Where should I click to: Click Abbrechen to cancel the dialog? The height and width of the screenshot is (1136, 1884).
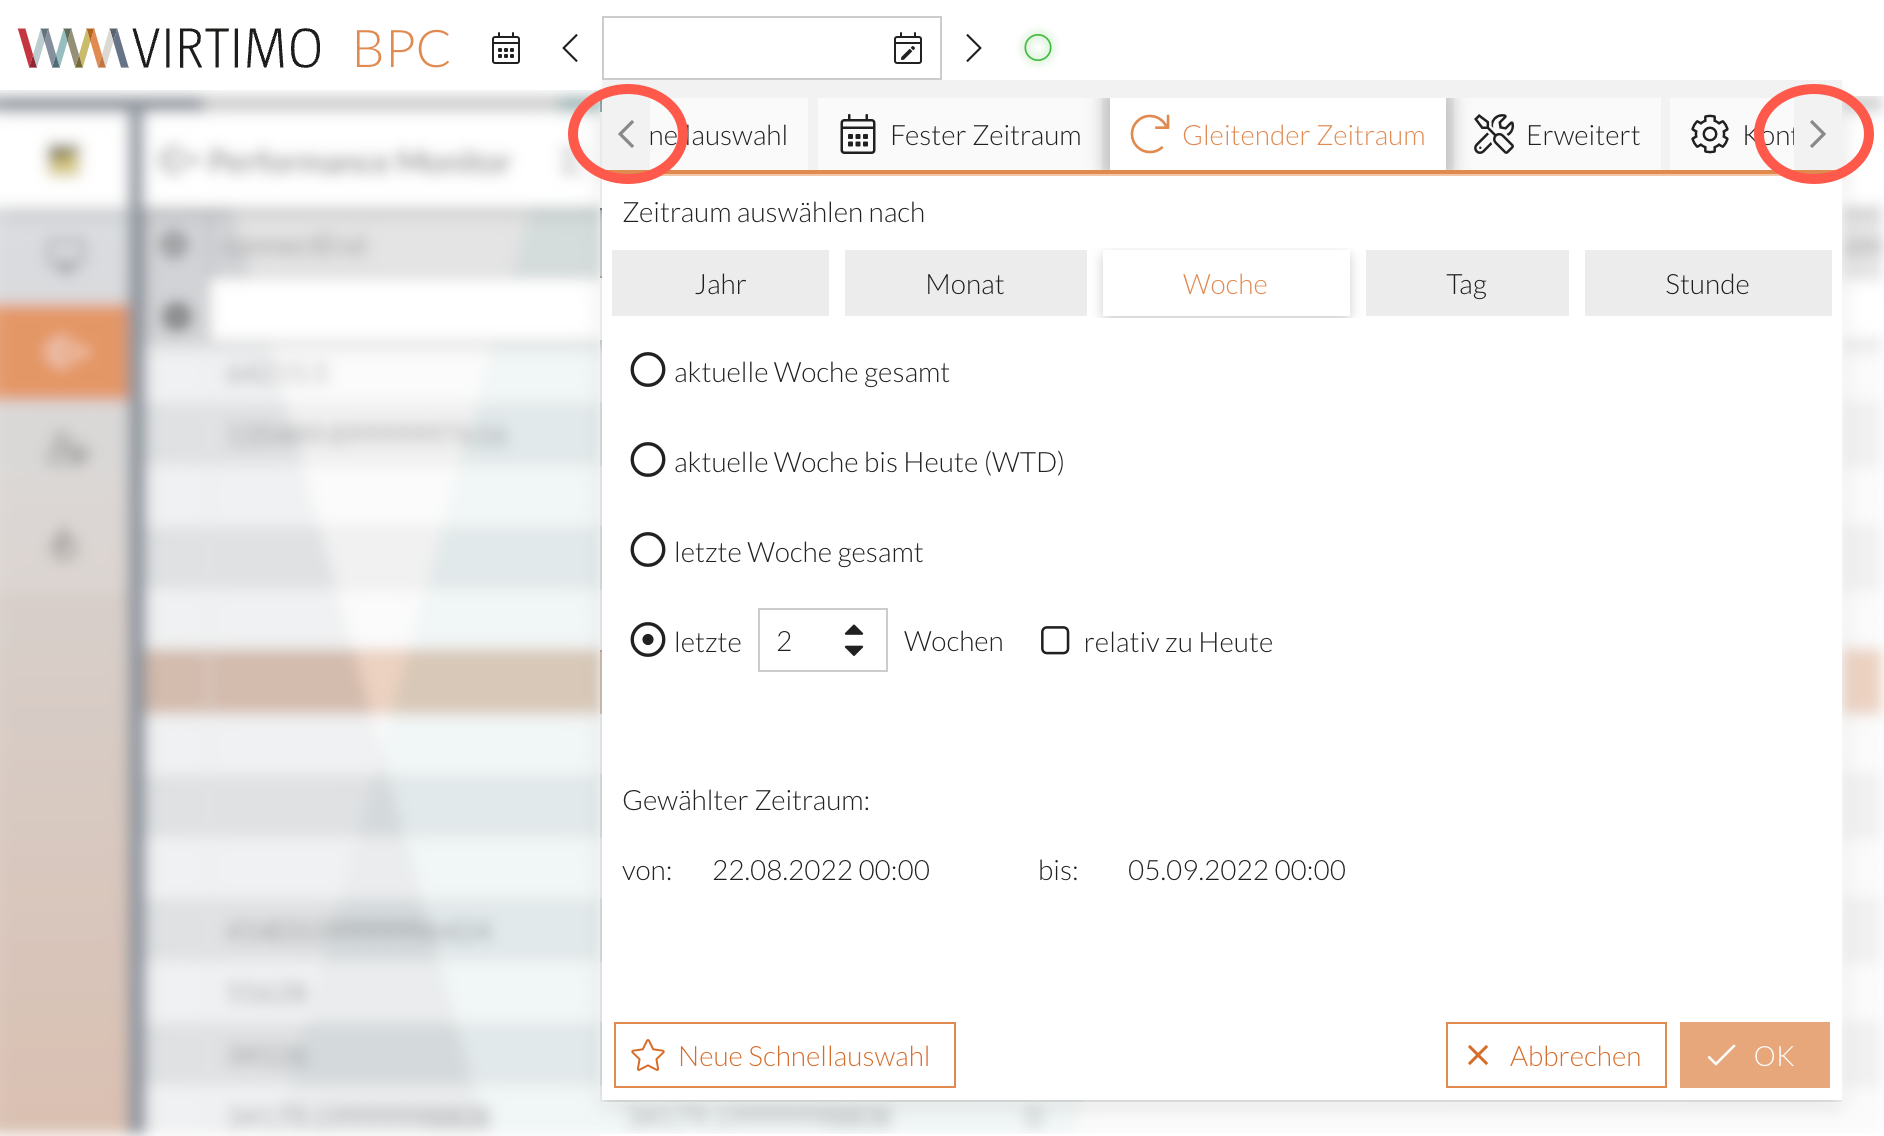[1555, 1055]
